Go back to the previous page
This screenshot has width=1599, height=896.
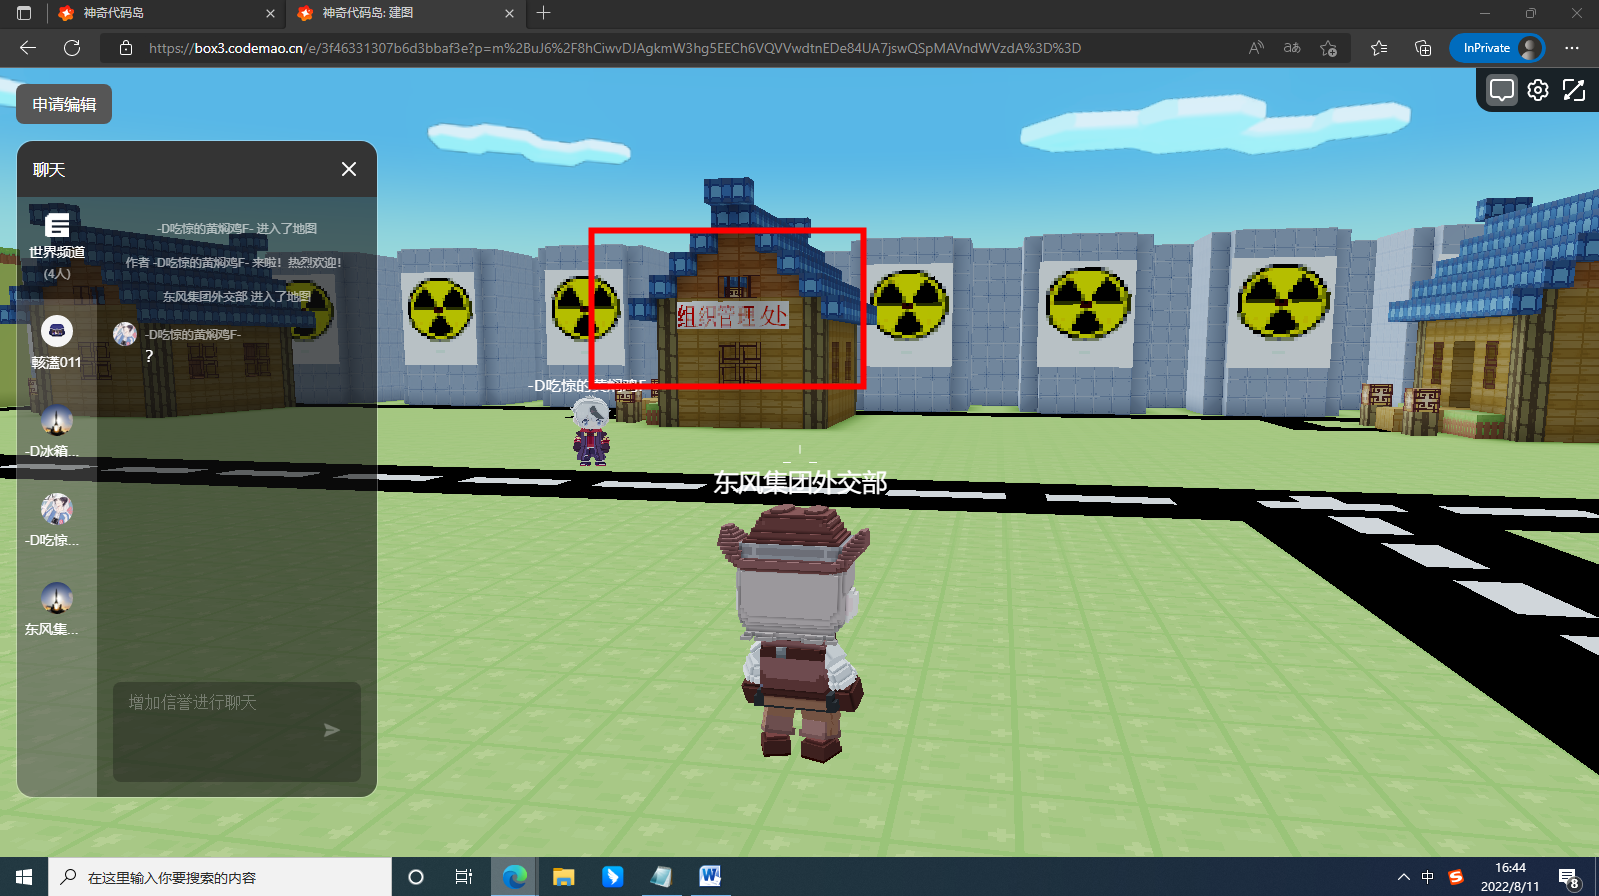coord(28,48)
